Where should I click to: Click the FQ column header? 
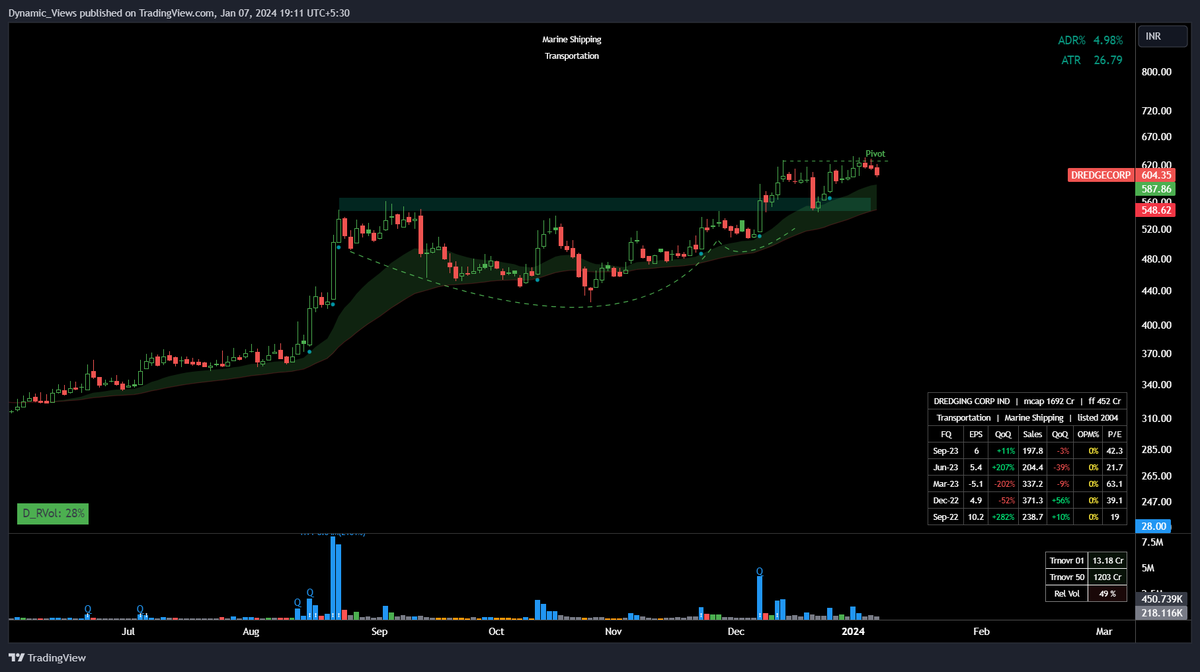[x=946, y=434]
